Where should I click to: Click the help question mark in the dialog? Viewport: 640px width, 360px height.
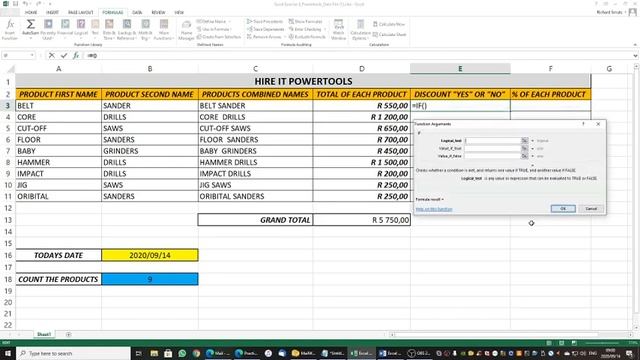click(583, 124)
